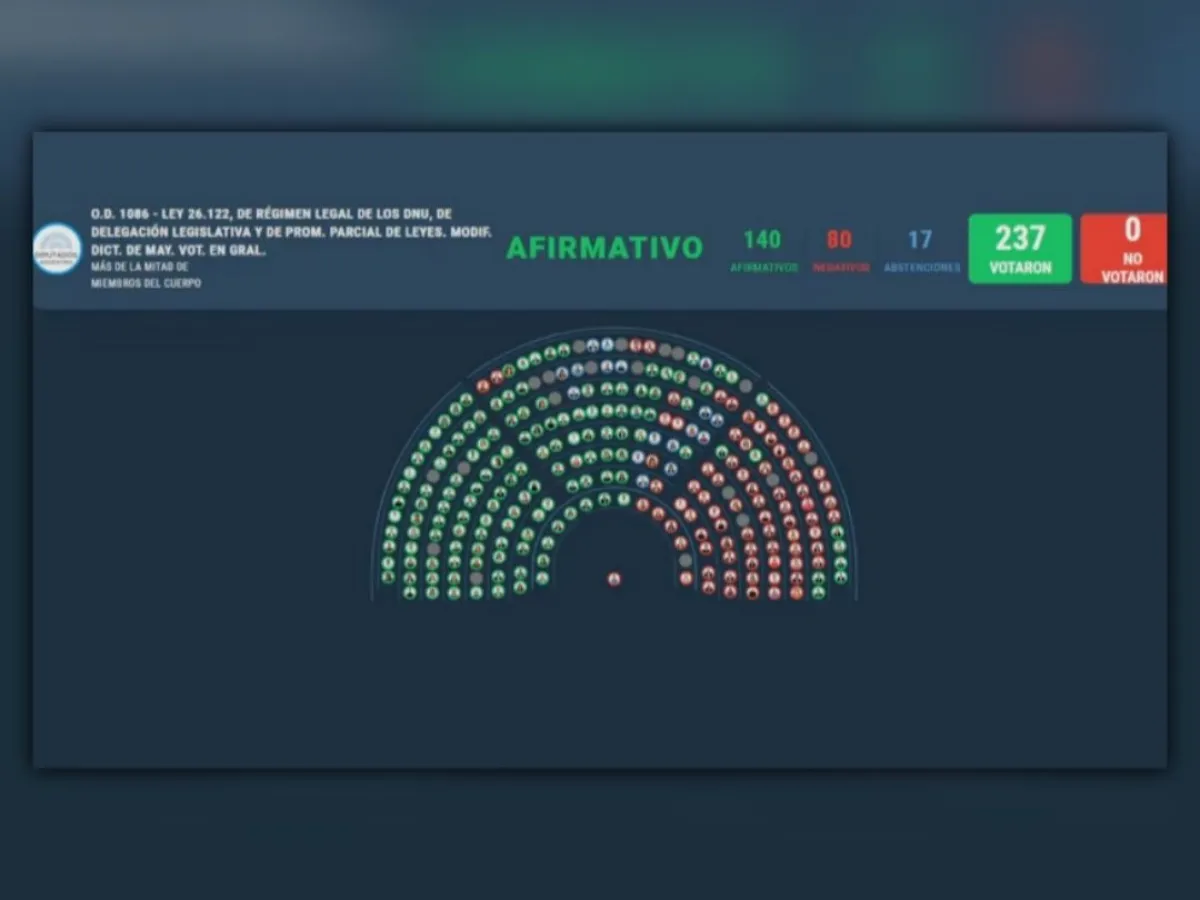Screen dimensions: 1200x900
Task: Click the red 0 No Votaron box
Action: (x=1124, y=248)
